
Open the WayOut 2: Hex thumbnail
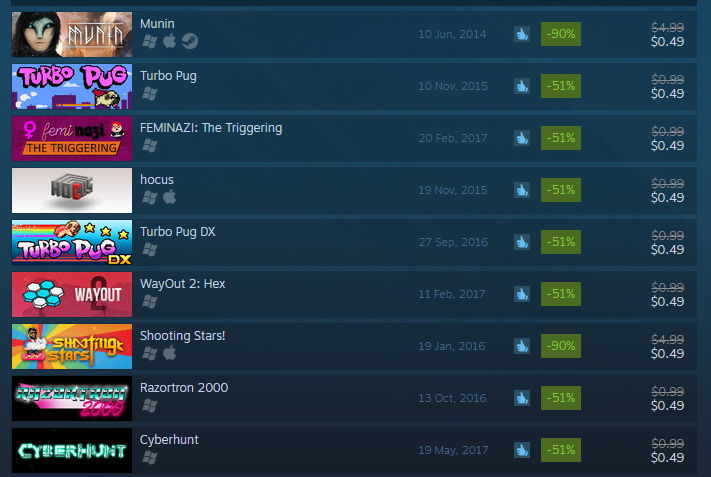(x=72, y=294)
